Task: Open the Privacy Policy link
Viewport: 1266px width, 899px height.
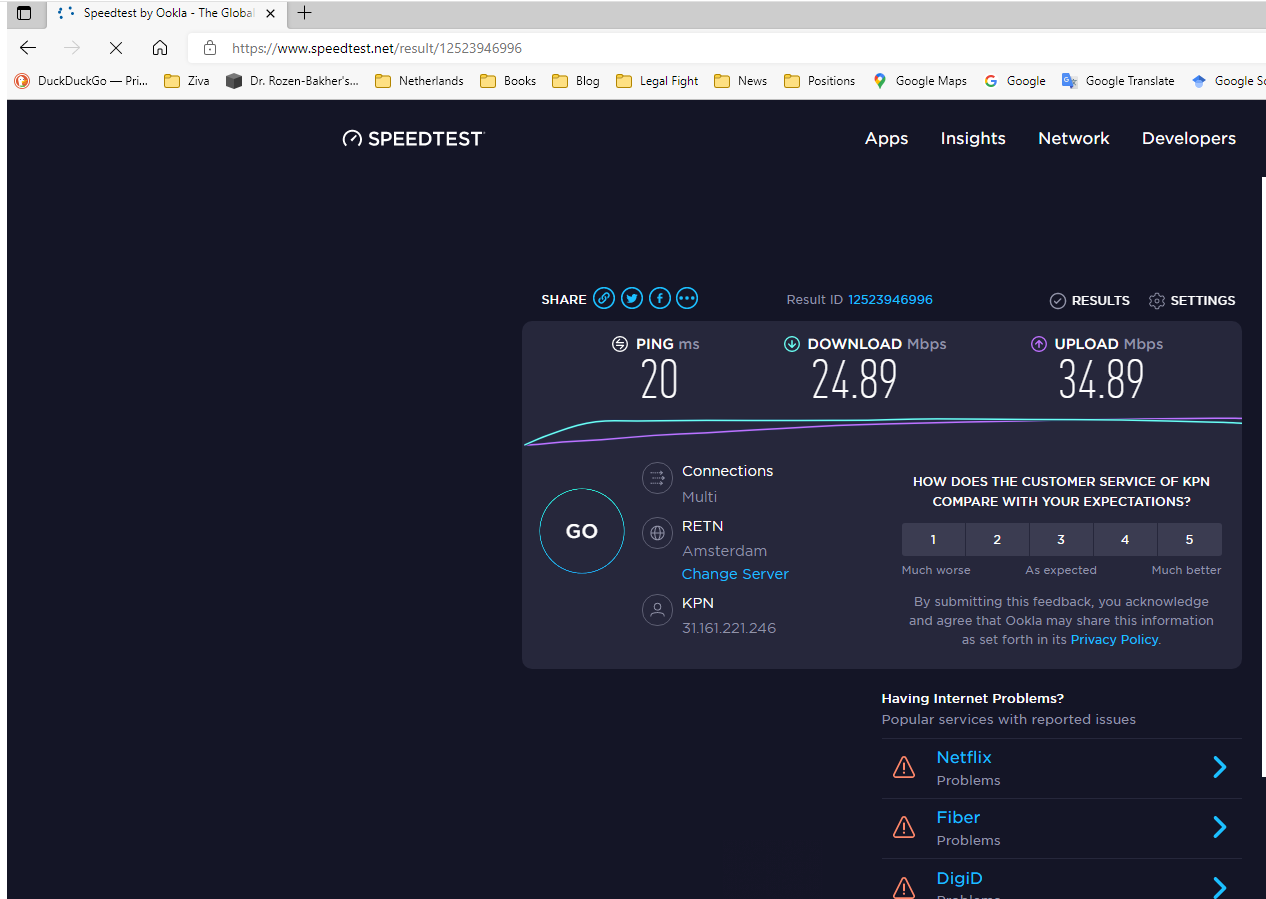Action: coord(1114,639)
